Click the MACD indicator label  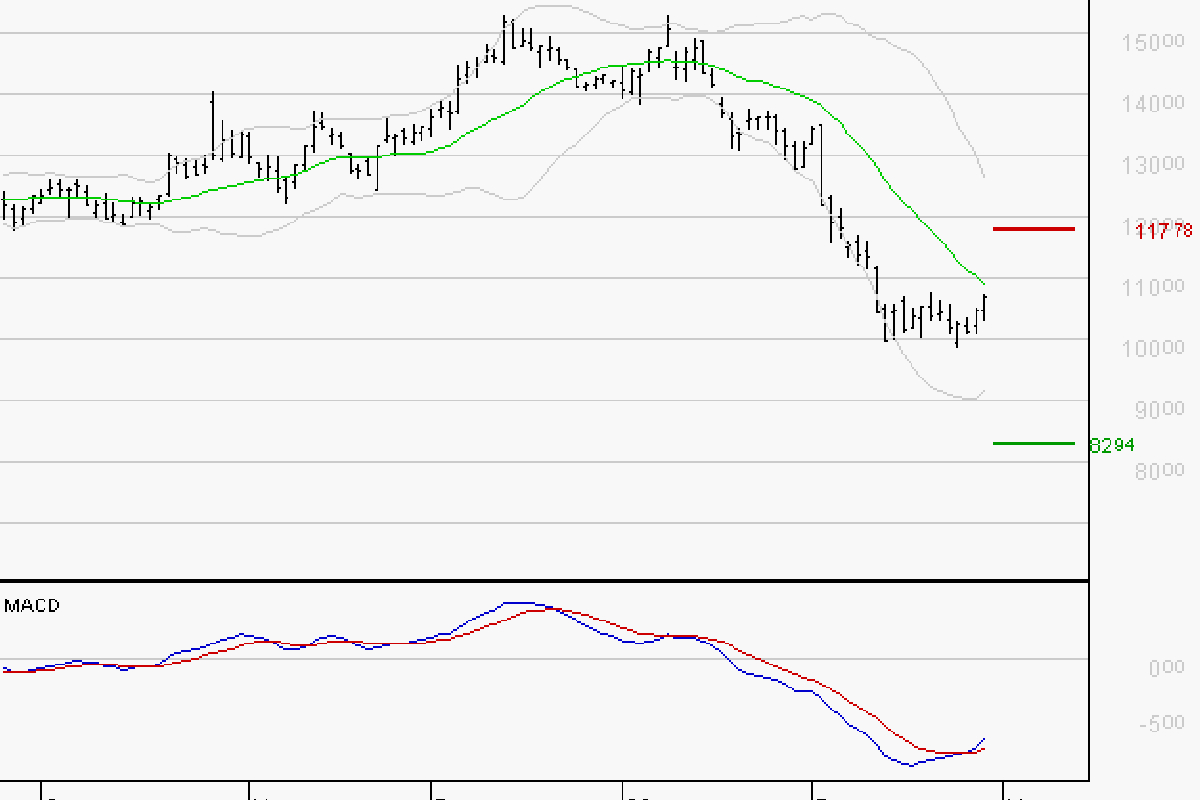[x=32, y=605]
